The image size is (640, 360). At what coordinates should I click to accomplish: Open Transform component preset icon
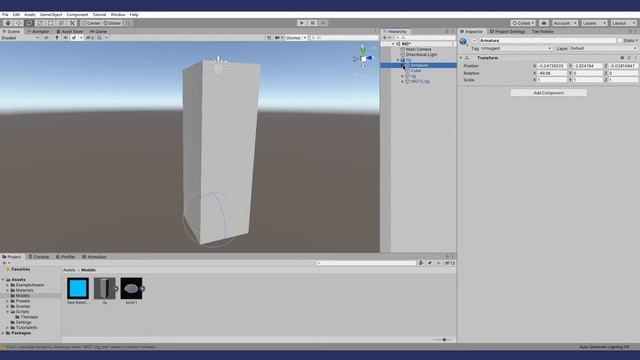629,58
